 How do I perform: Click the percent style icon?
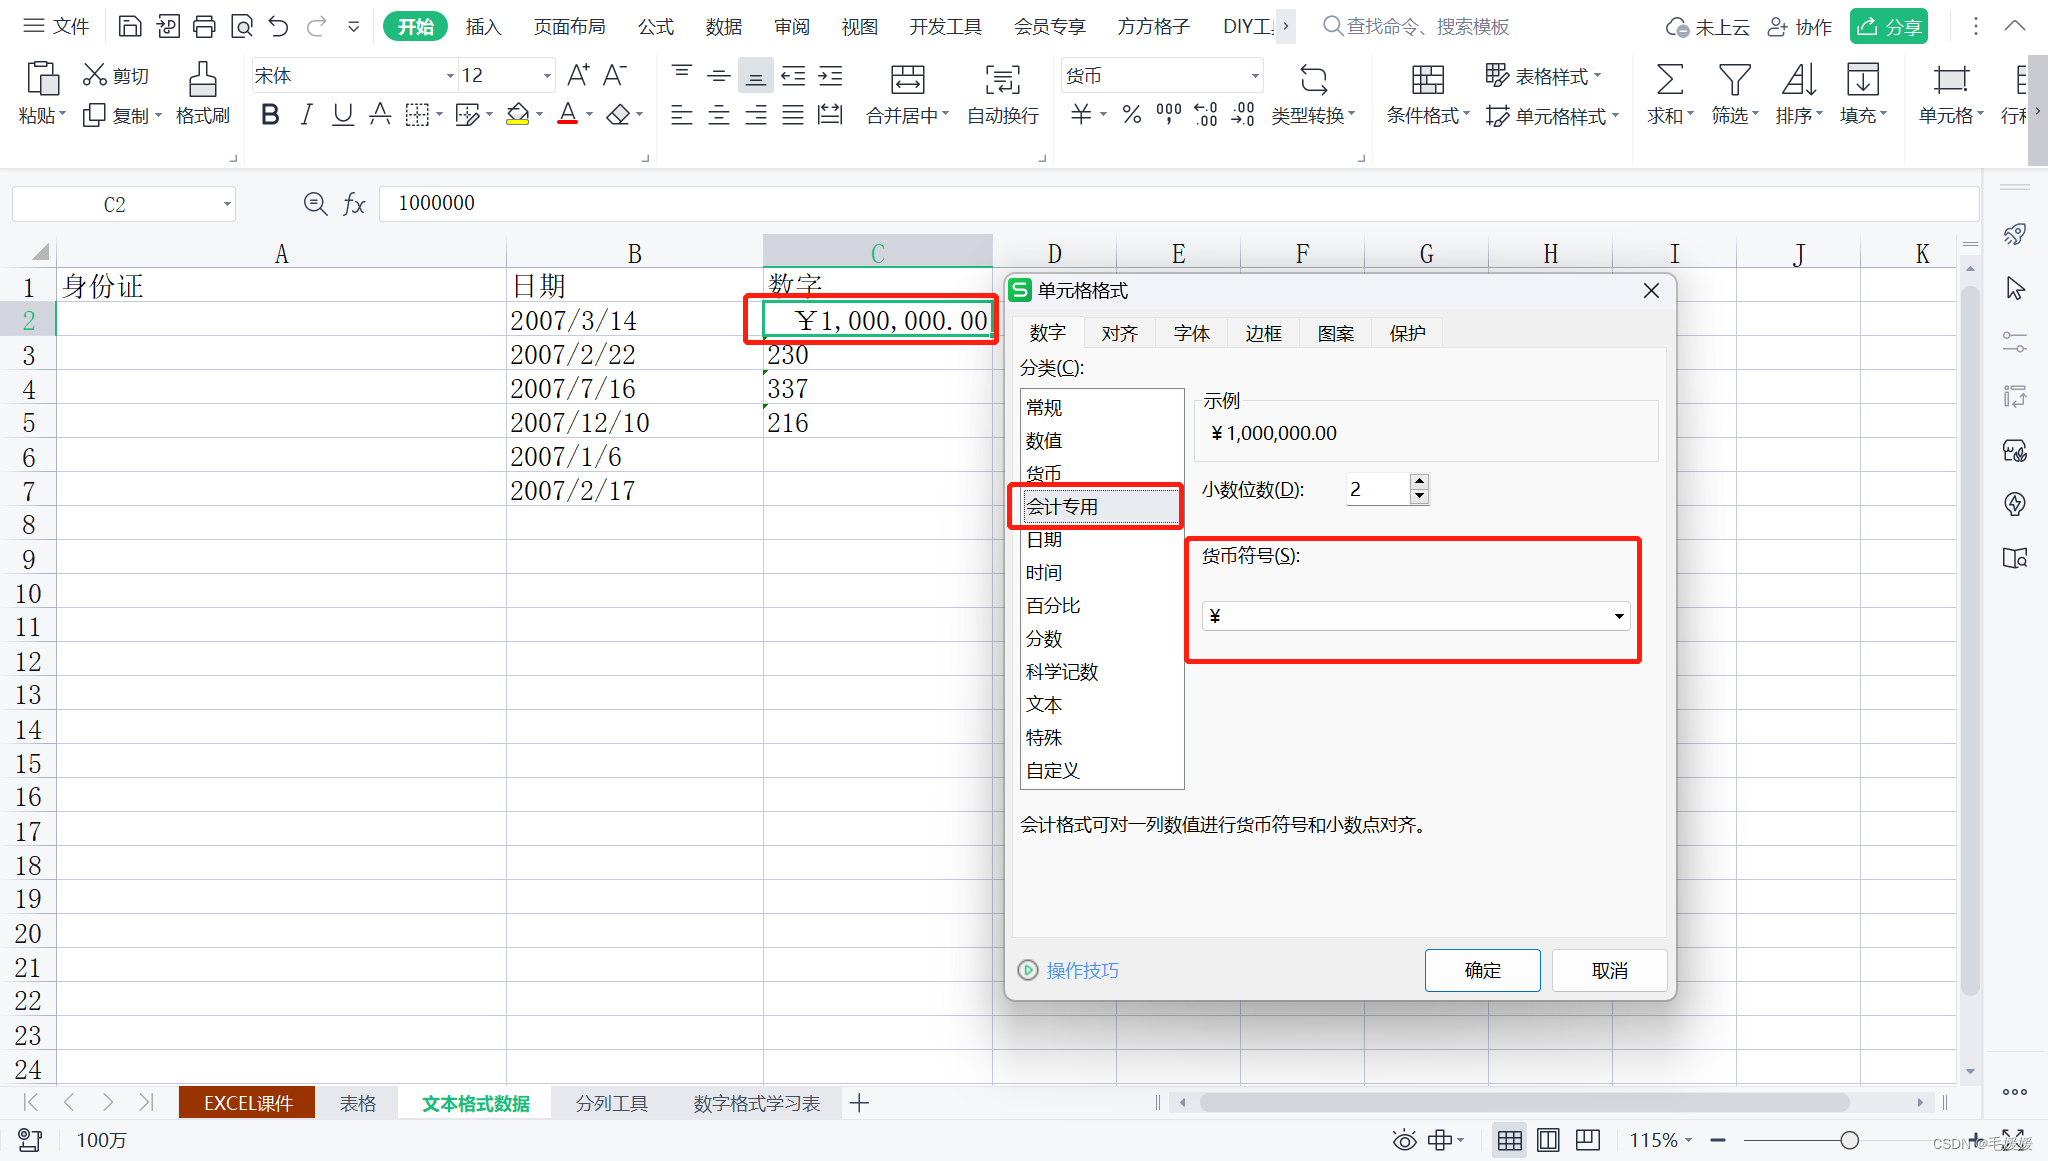(x=1131, y=116)
